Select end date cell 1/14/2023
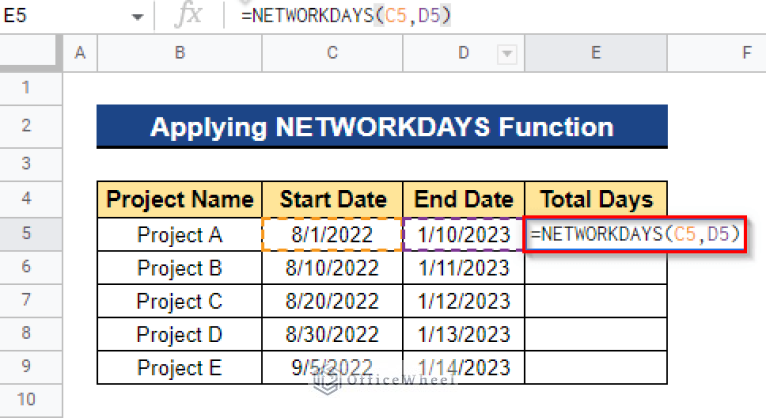This screenshot has width=766, height=418. (x=464, y=367)
